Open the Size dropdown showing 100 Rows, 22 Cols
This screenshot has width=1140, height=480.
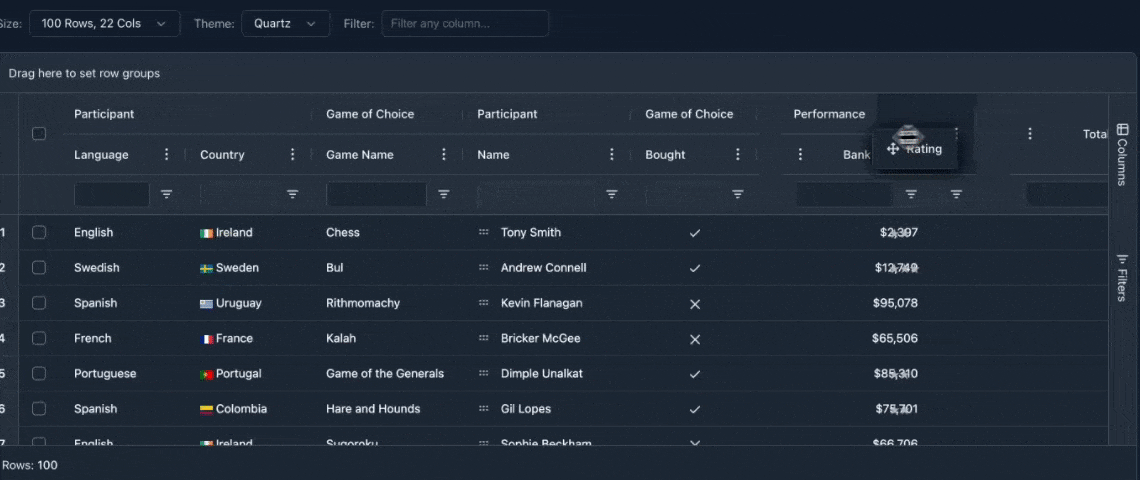tap(104, 23)
